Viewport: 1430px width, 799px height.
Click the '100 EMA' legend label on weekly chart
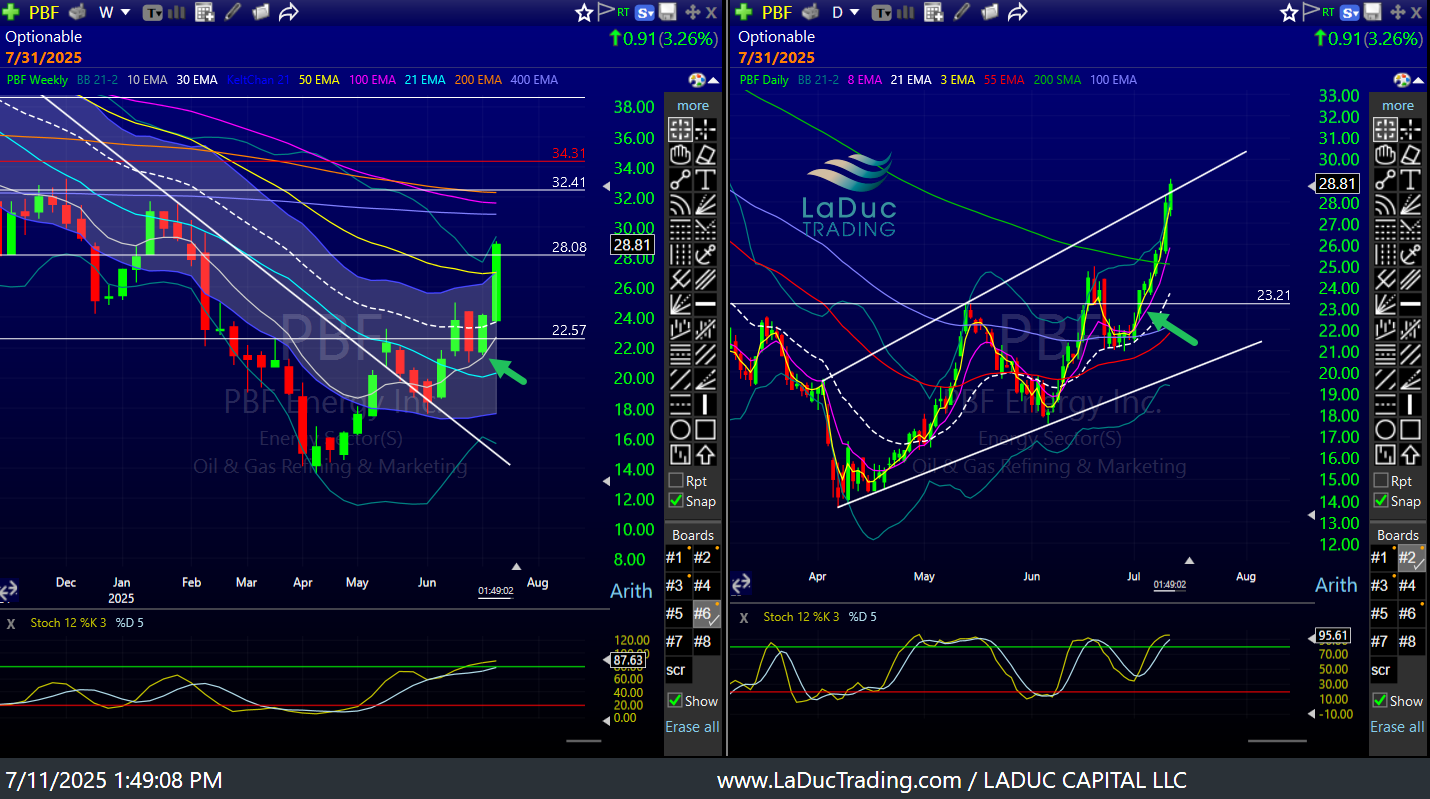(372, 80)
